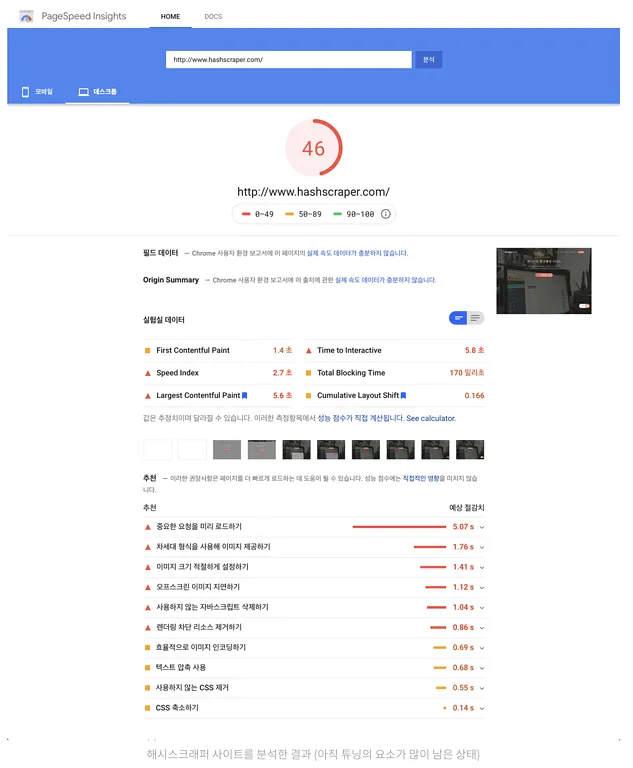Open the See calculator link
The image size is (633, 768).
pyautogui.click(x=430, y=419)
